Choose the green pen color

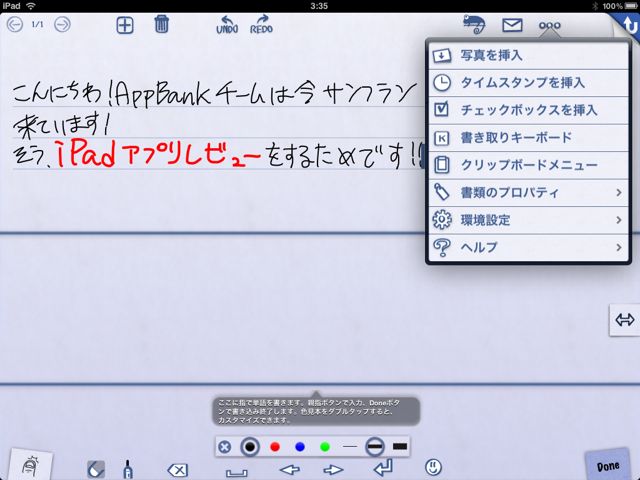click(325, 447)
